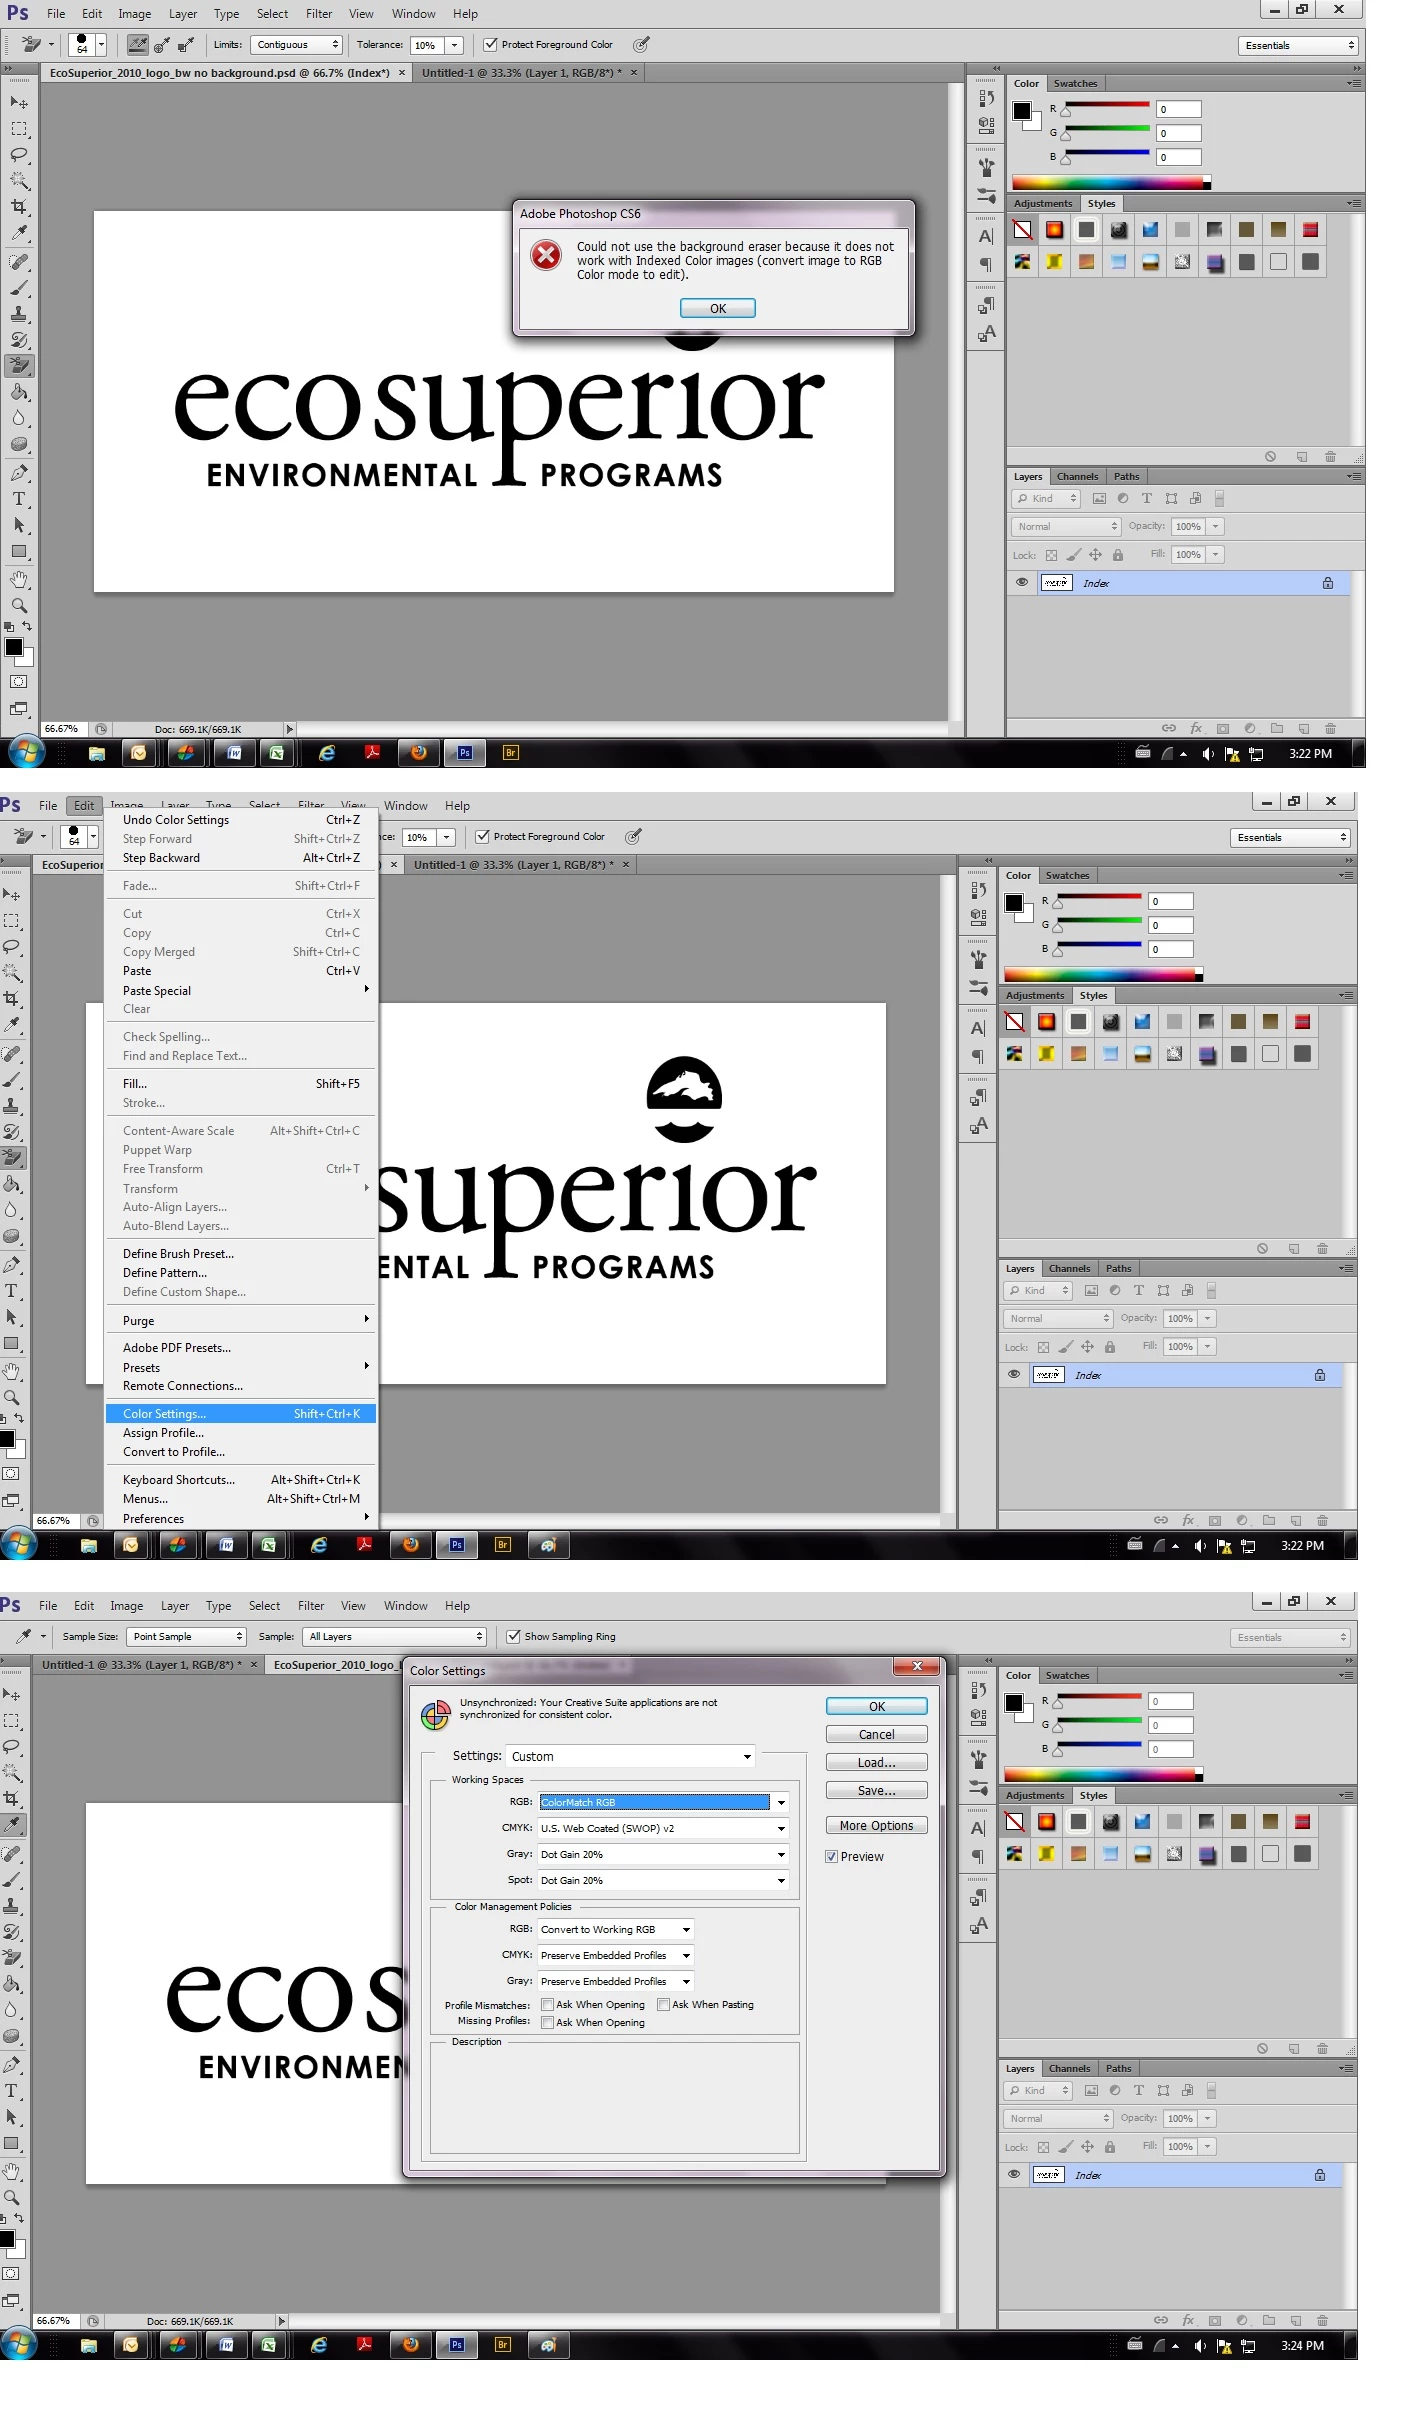Toggle the Preview checkbox in Color Settings

point(831,1856)
